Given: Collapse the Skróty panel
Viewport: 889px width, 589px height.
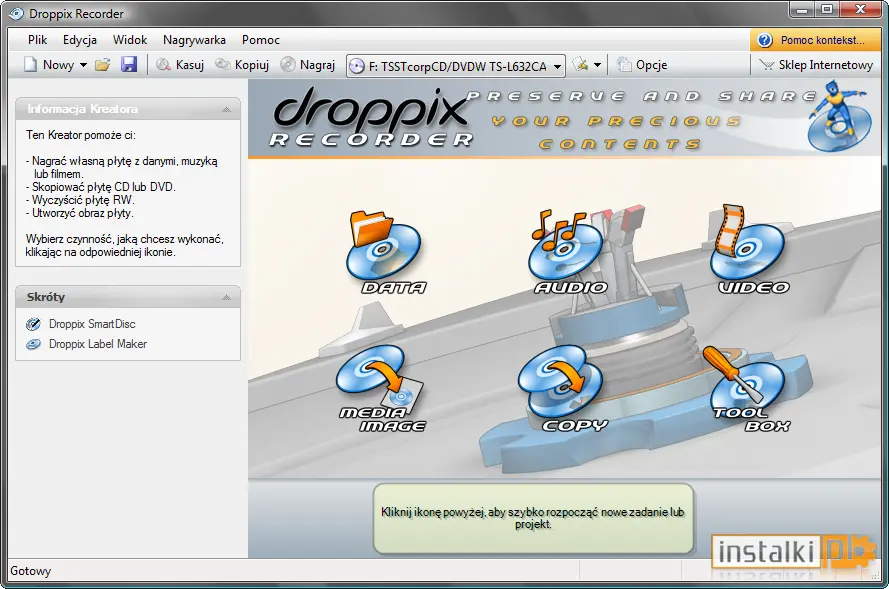Looking at the screenshot, I should click(x=226, y=297).
